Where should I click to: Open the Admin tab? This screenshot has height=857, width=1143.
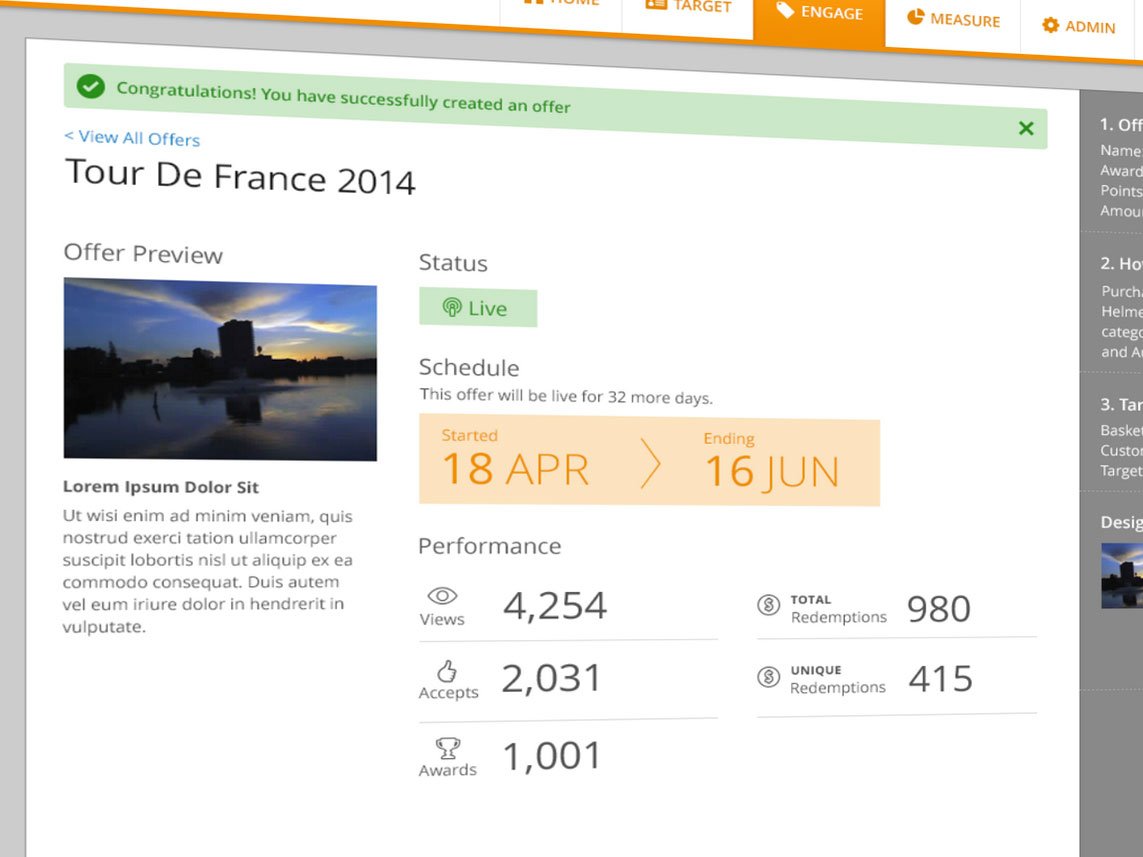[x=1079, y=26]
